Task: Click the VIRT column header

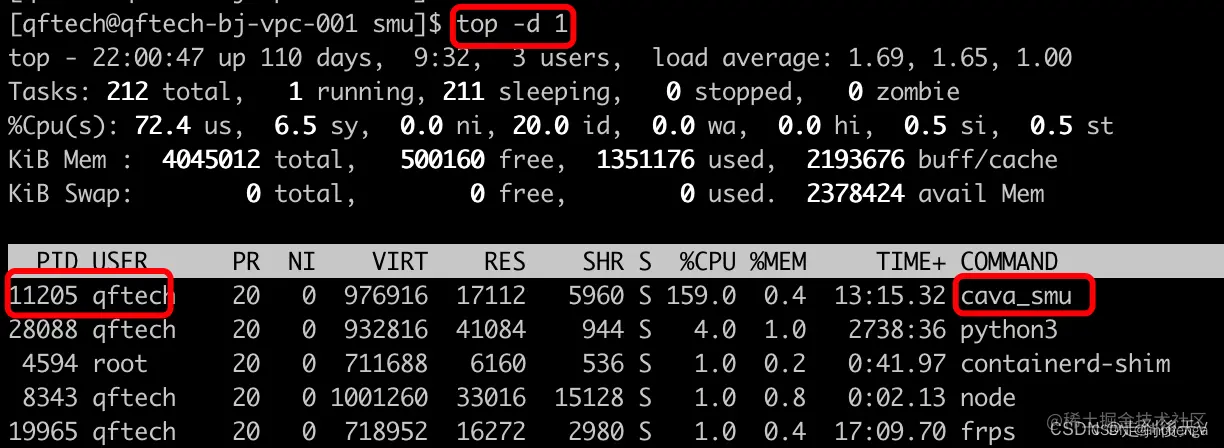Action: click(x=399, y=262)
